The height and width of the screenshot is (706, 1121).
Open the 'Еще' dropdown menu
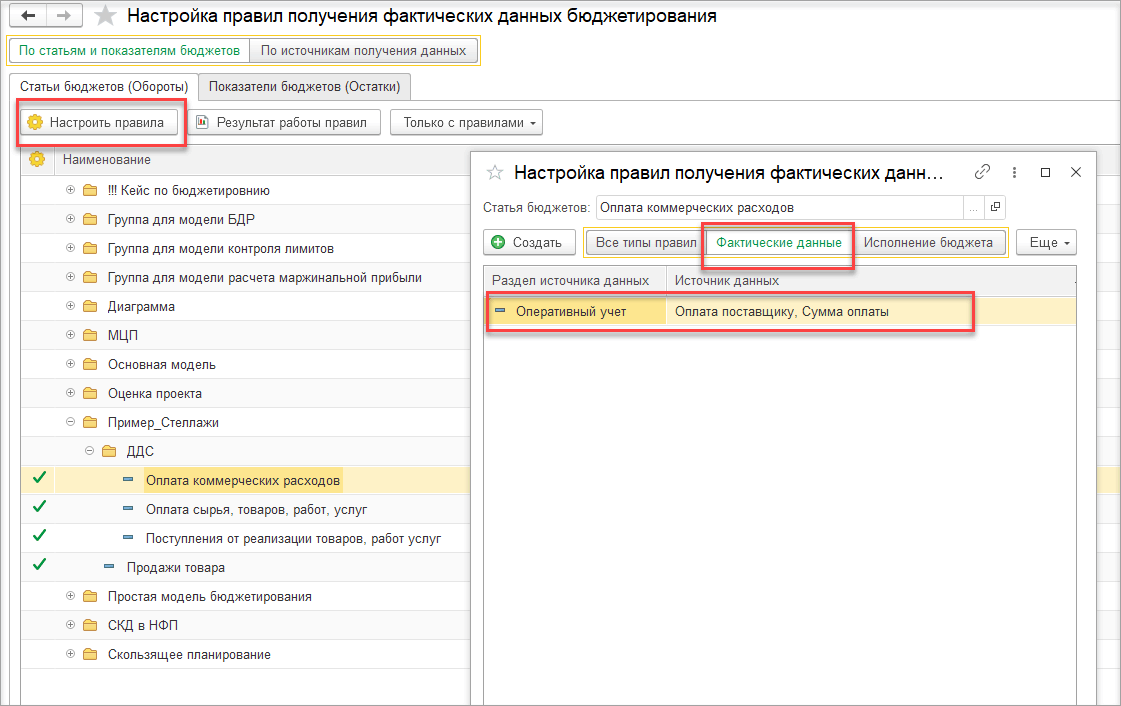tap(1047, 243)
